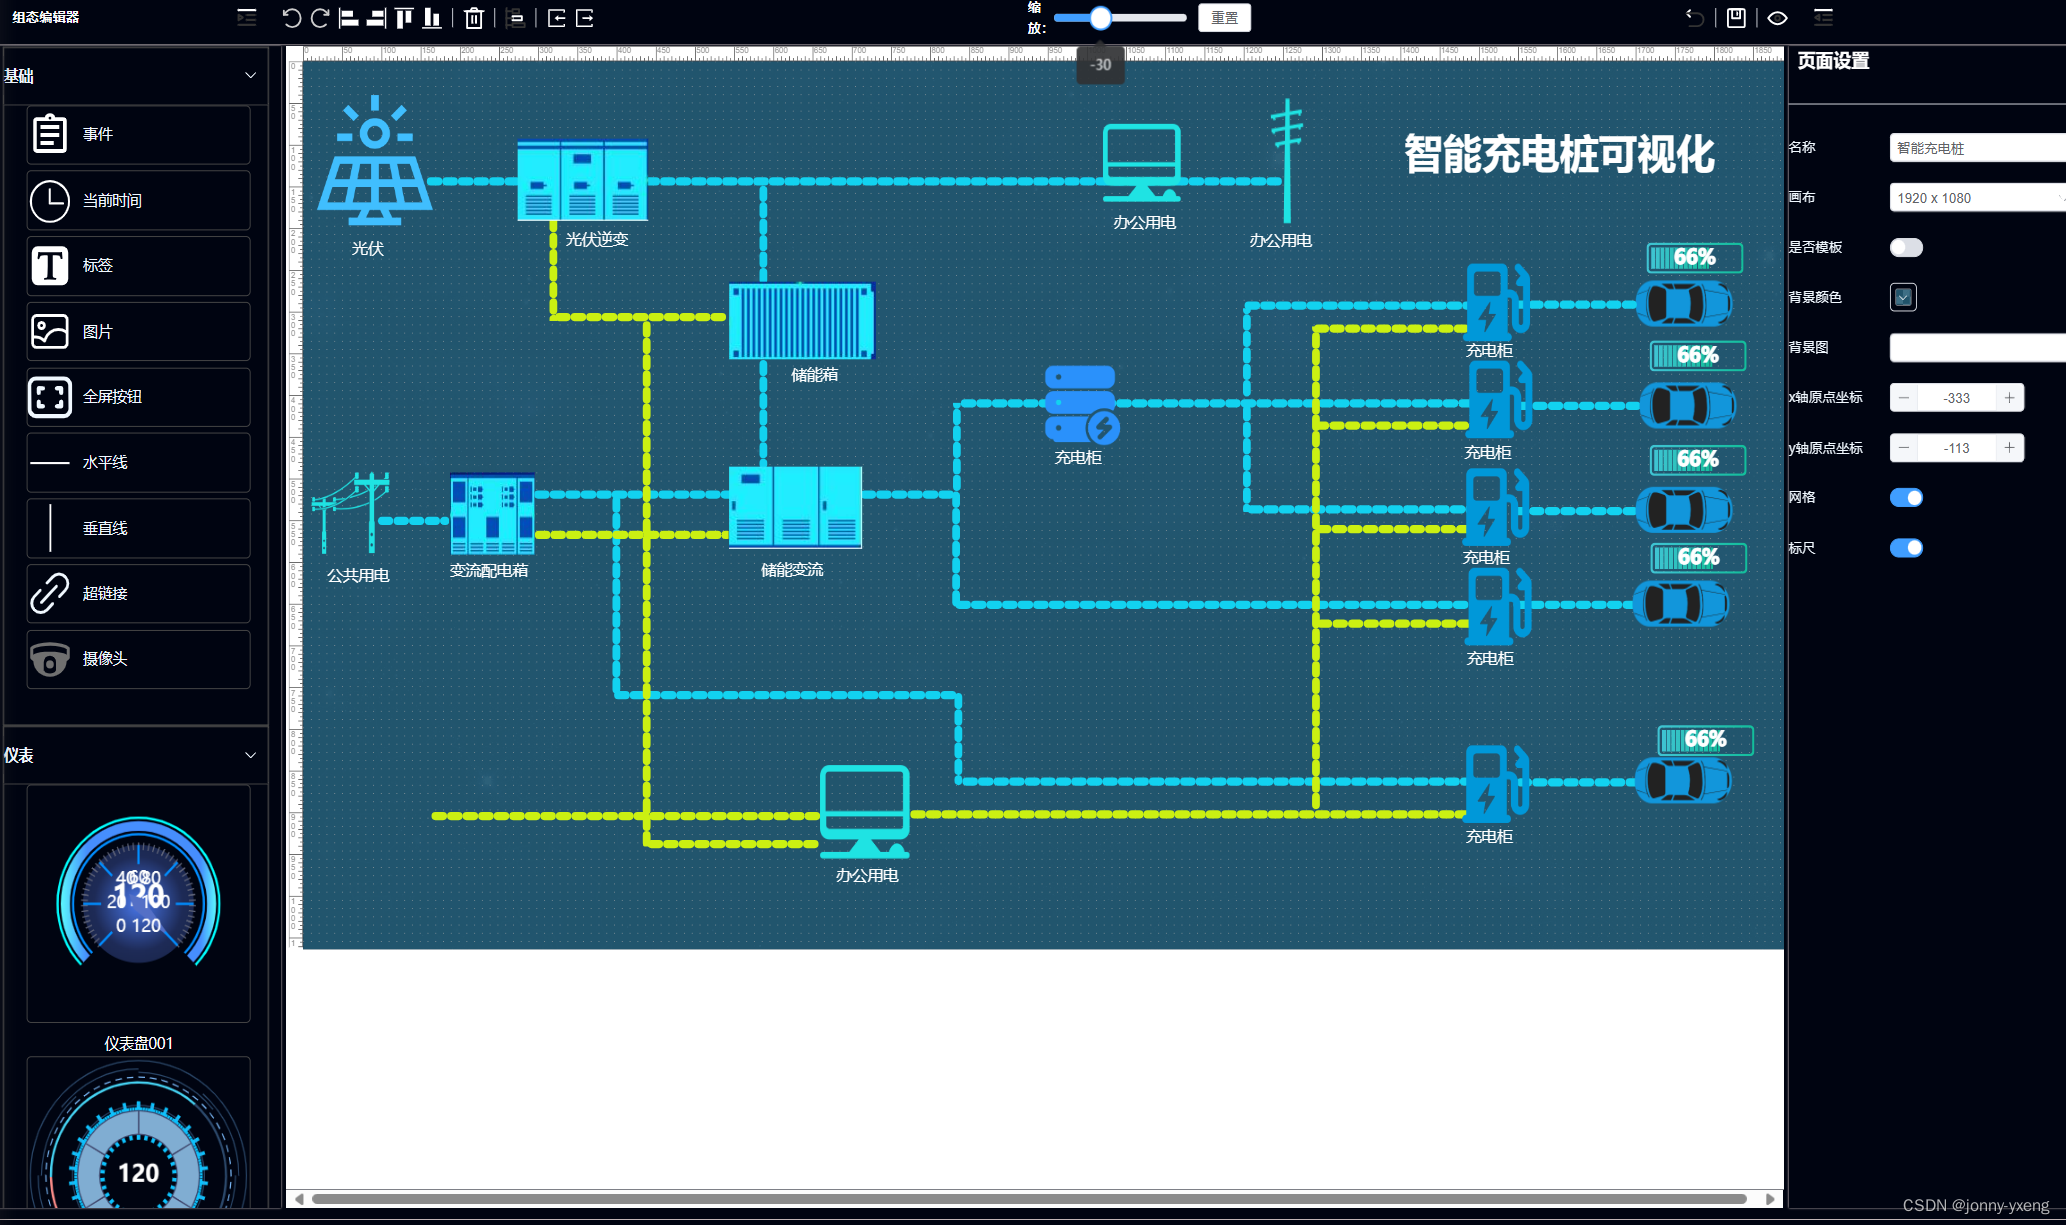Click the import arrow-in icon
Viewport: 2066px width, 1225px height.
557,18
